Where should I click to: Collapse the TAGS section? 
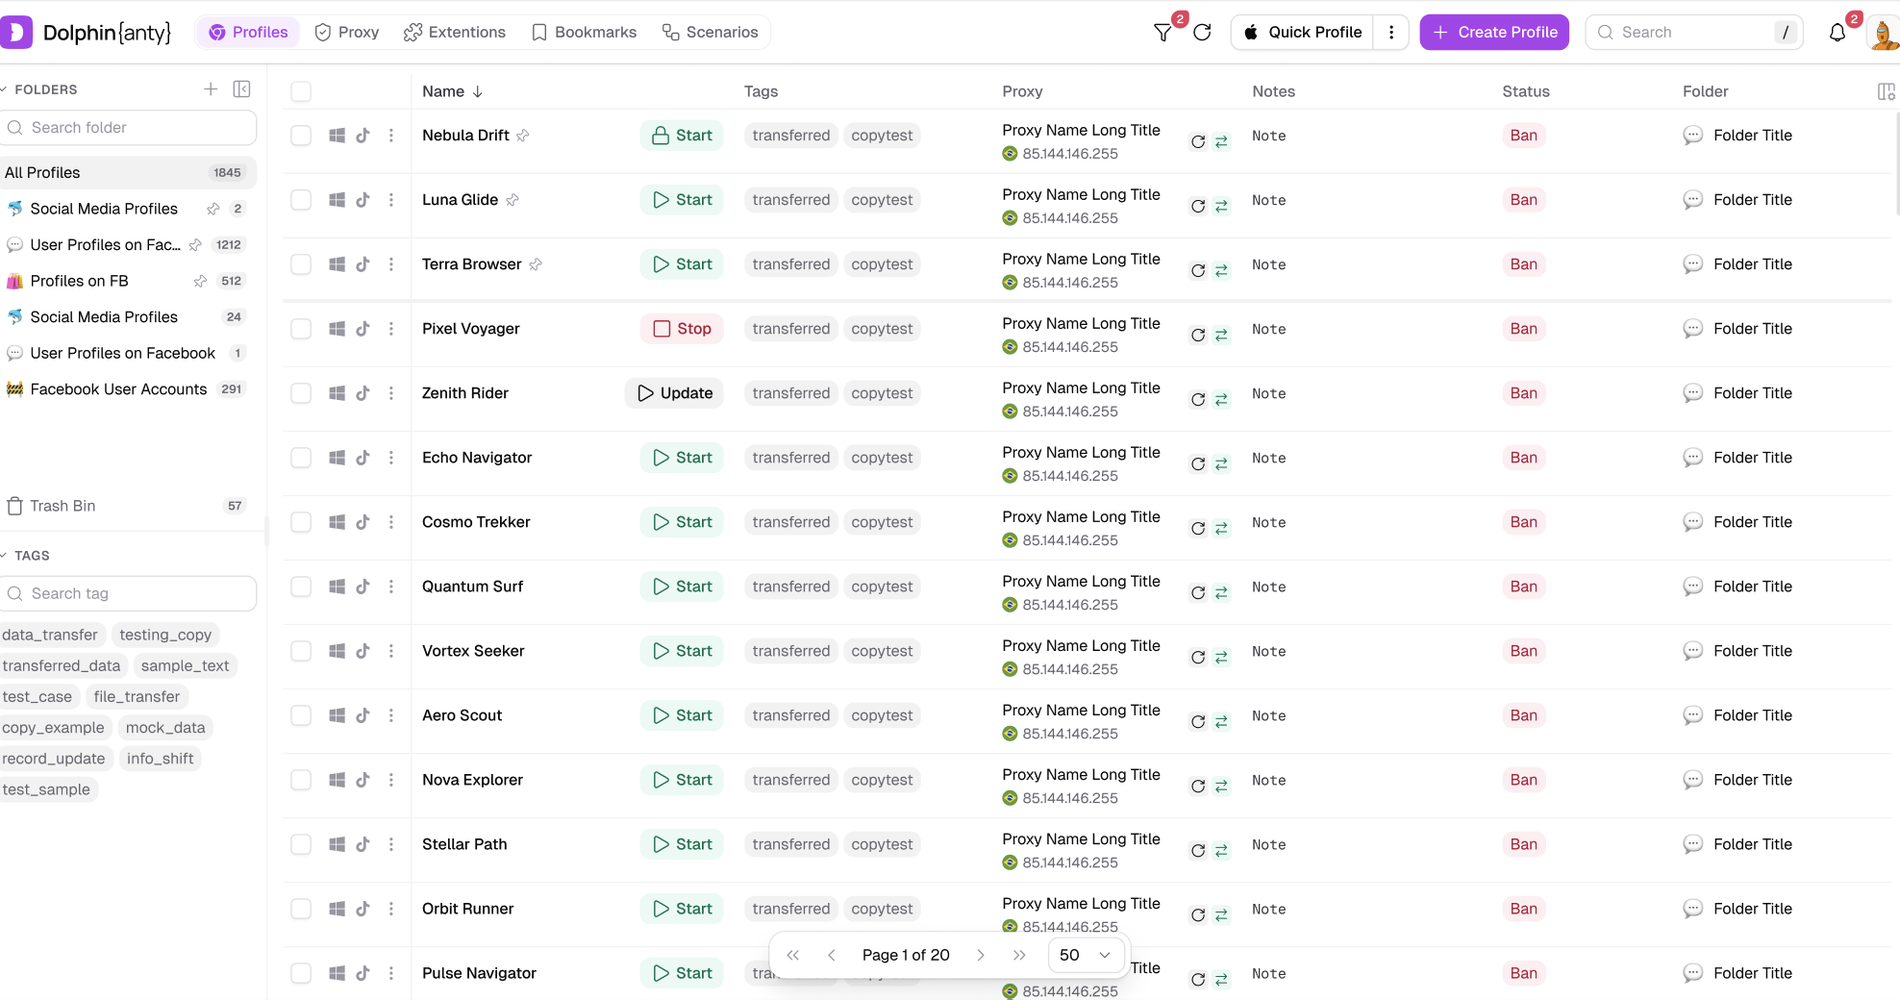click(x=4, y=555)
